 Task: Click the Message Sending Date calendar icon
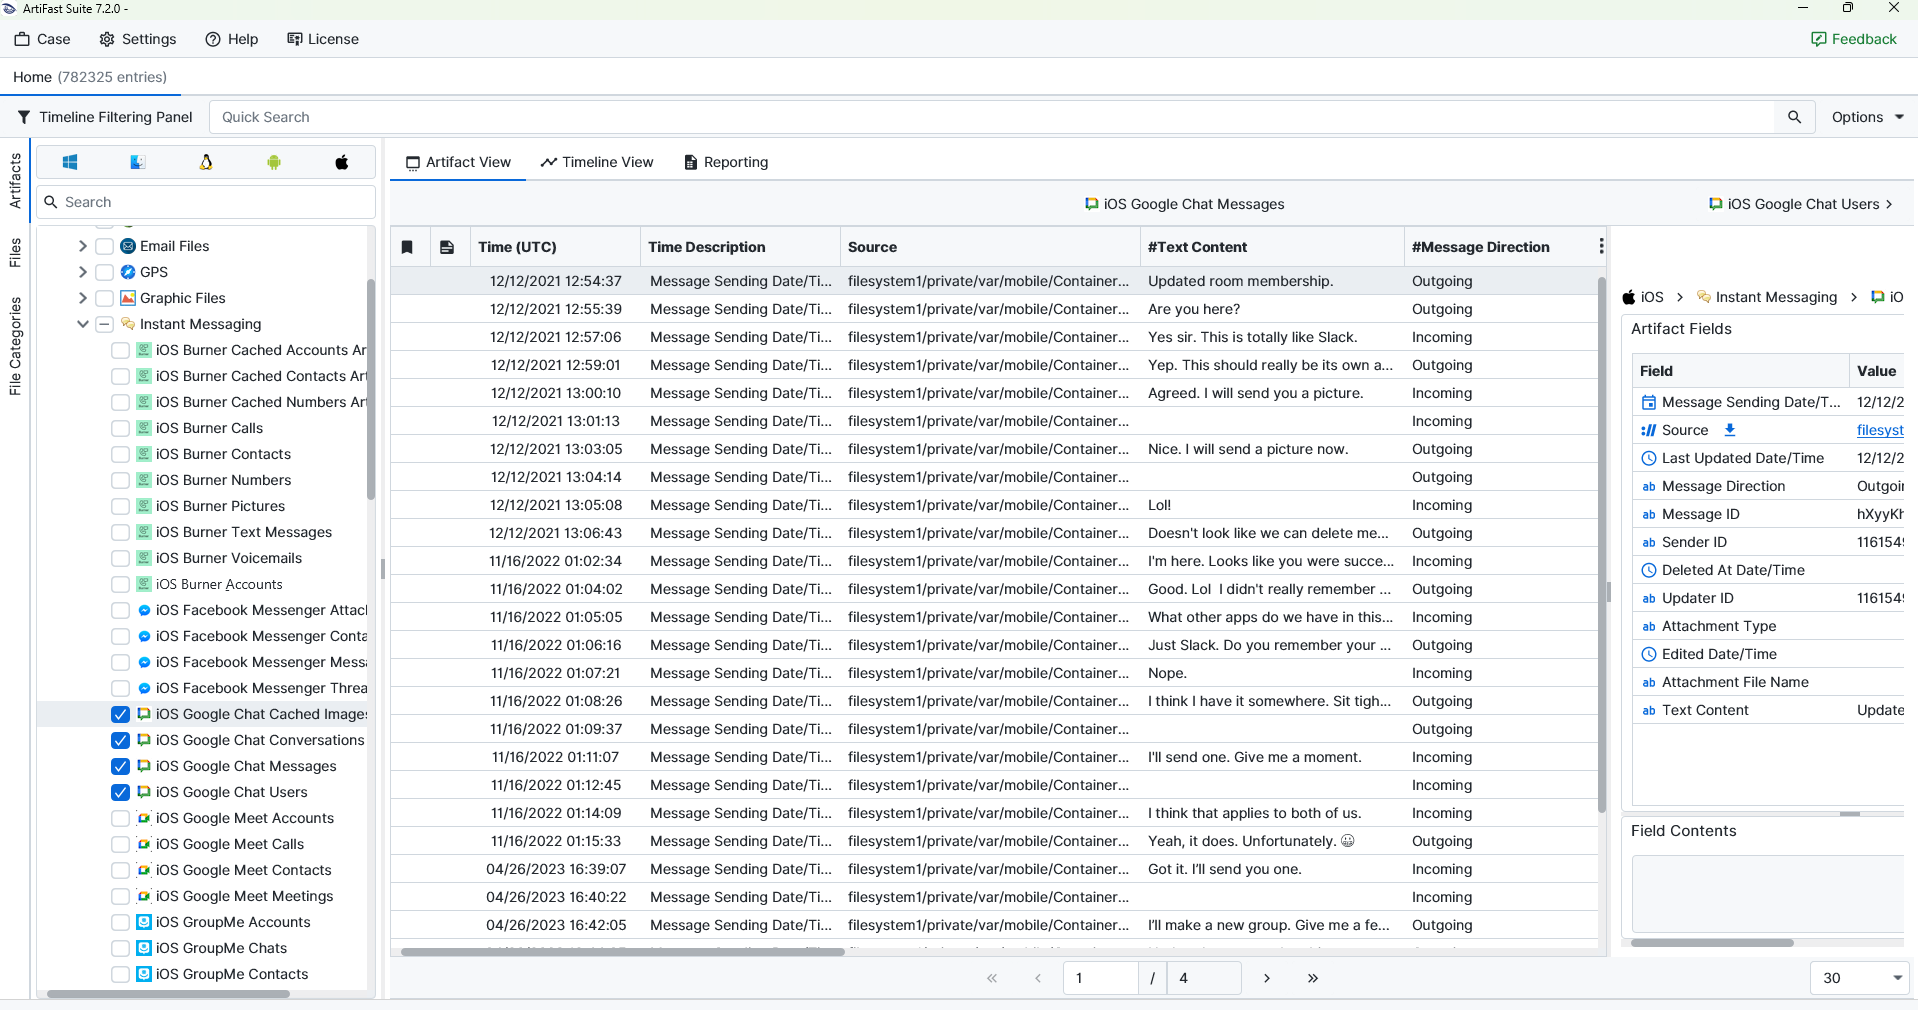1649,402
